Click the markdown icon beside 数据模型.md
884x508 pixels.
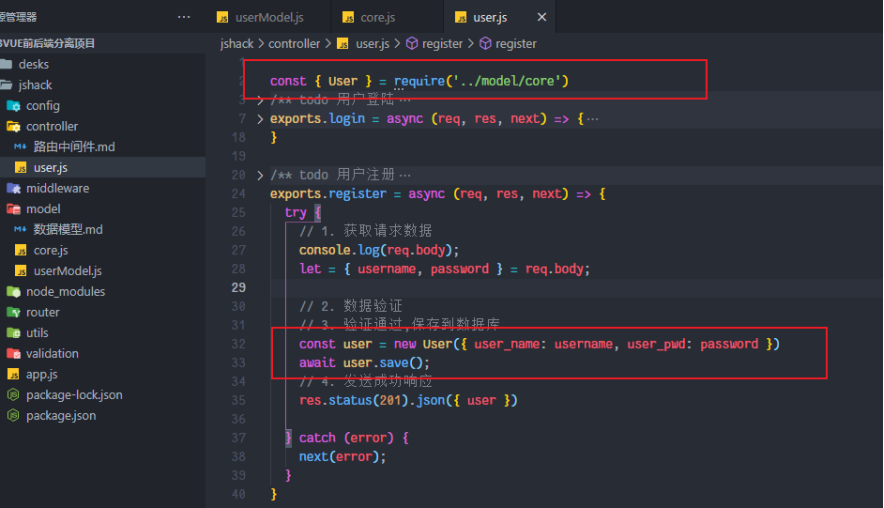(x=20, y=229)
